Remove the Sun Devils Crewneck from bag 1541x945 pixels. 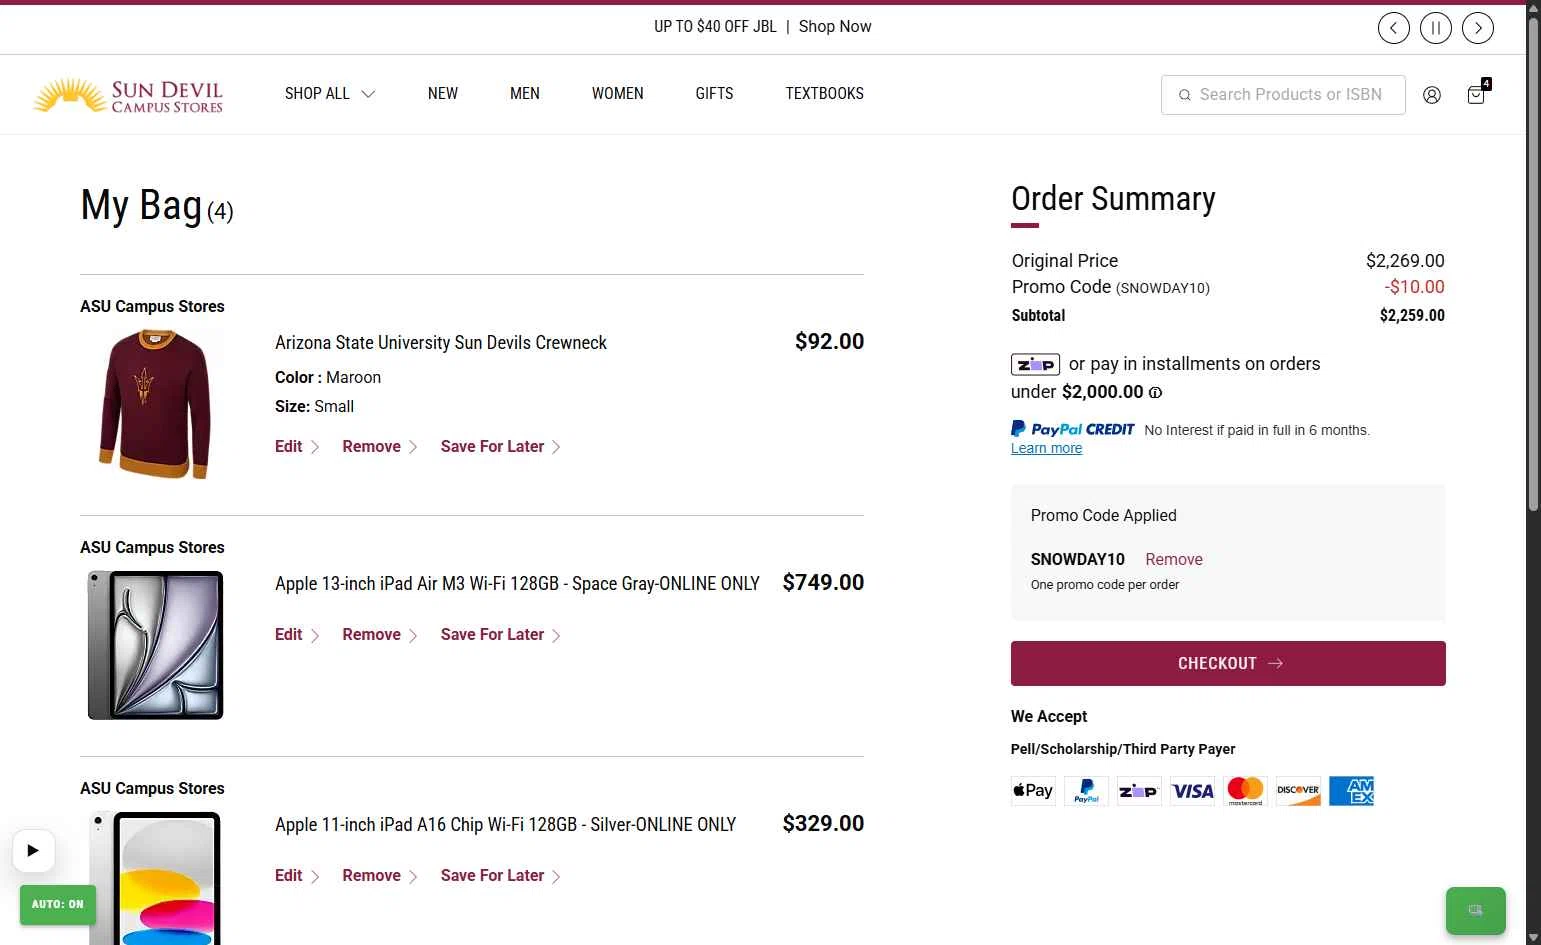tap(380, 447)
